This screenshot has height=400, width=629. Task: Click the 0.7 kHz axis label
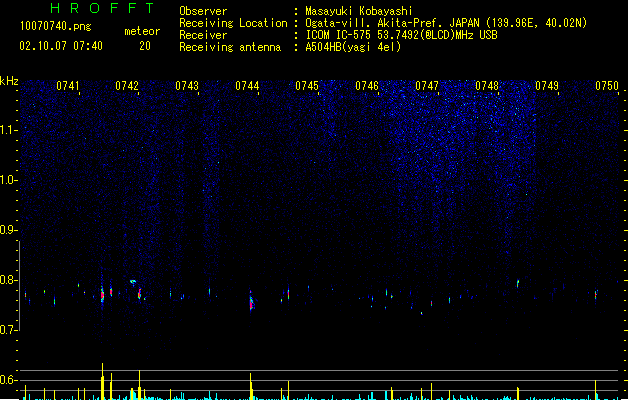click(x=8, y=330)
